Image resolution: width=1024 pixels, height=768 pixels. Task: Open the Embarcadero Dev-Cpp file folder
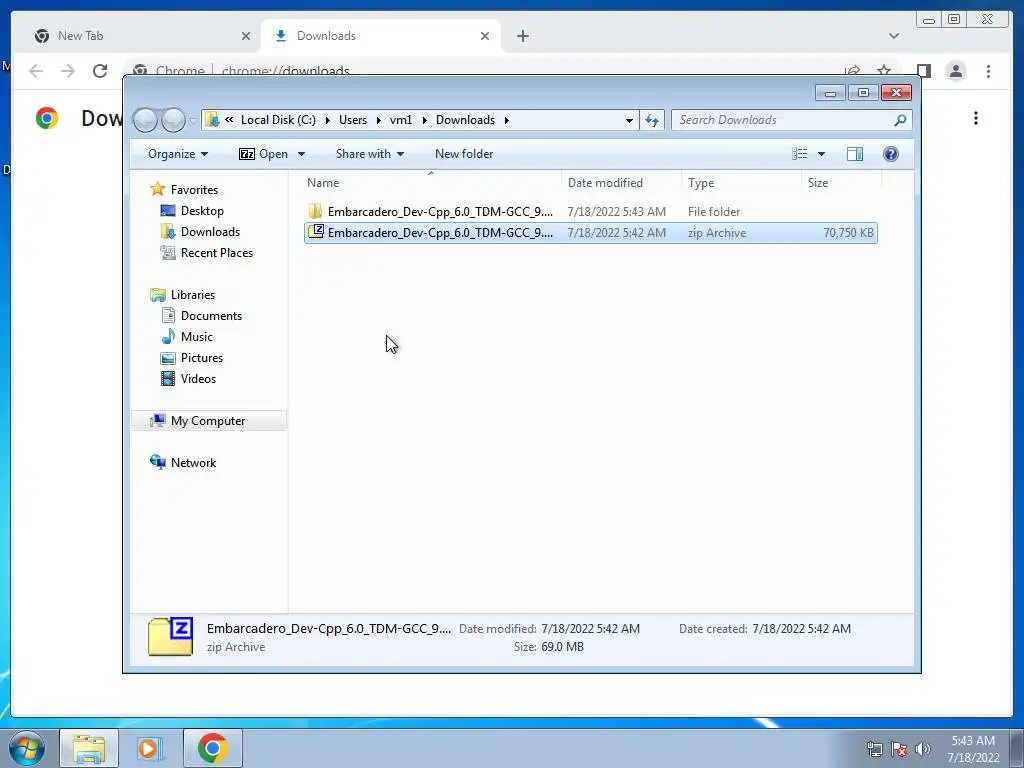tap(590, 212)
